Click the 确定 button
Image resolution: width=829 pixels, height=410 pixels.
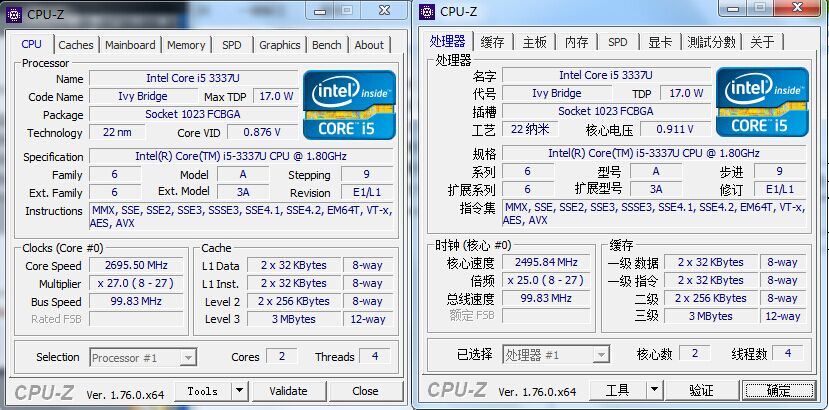click(x=779, y=390)
